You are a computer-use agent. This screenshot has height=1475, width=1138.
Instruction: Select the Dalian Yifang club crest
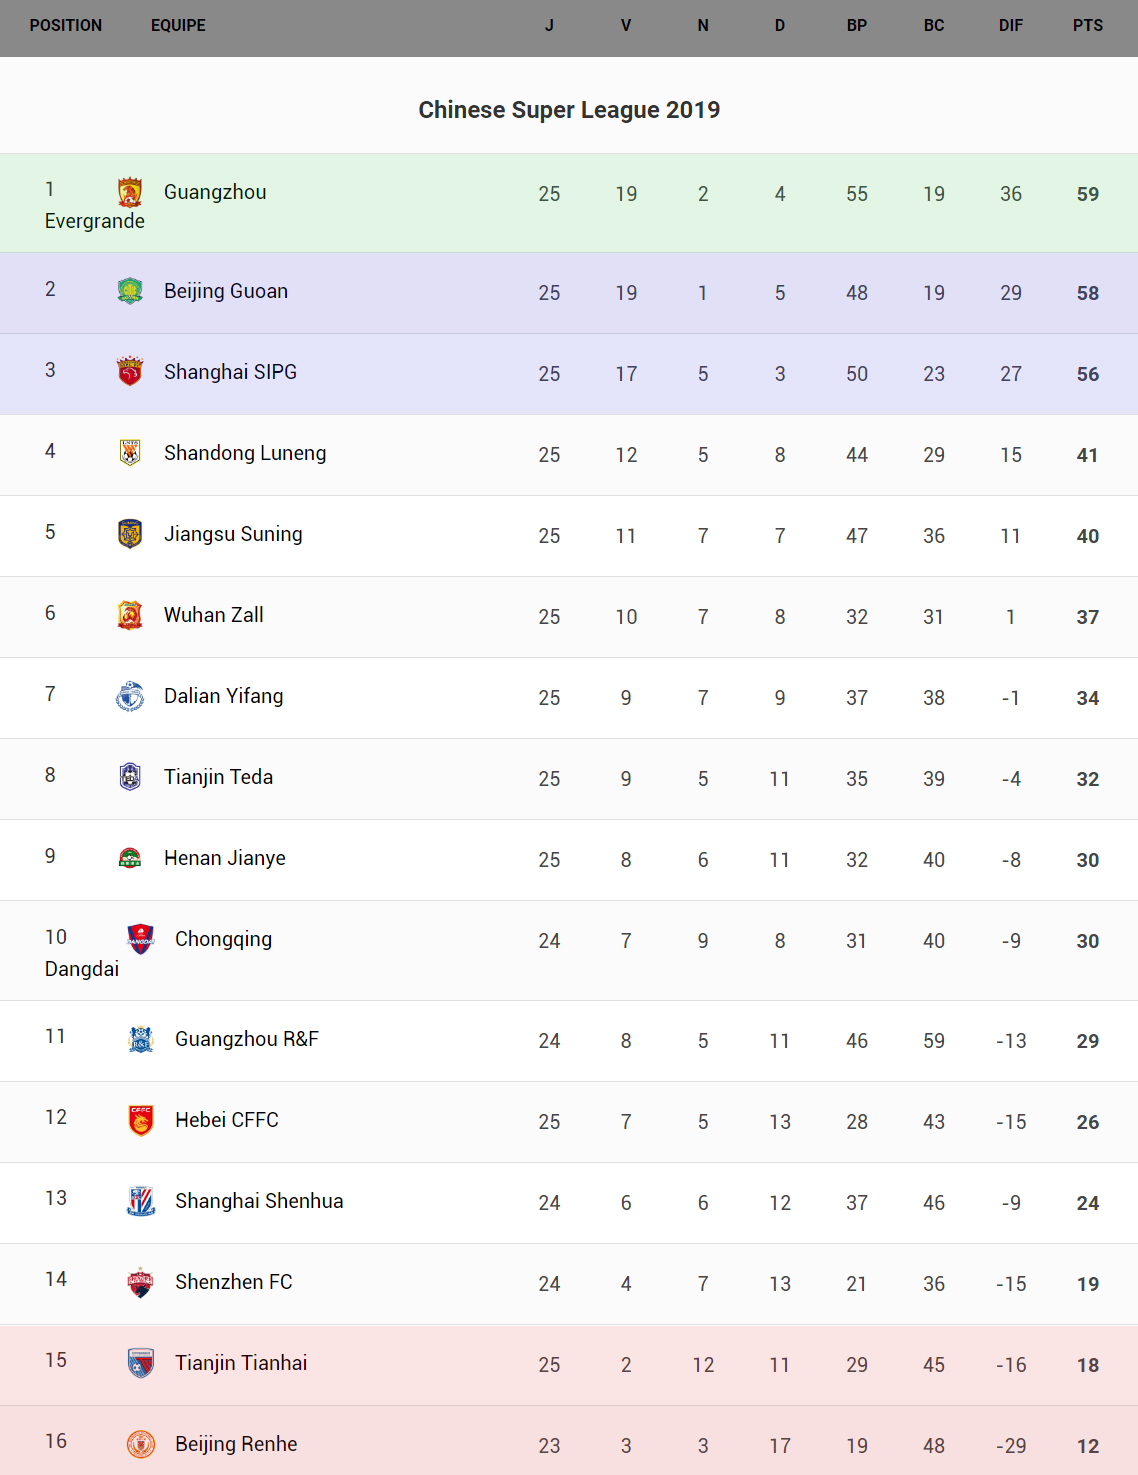(130, 696)
